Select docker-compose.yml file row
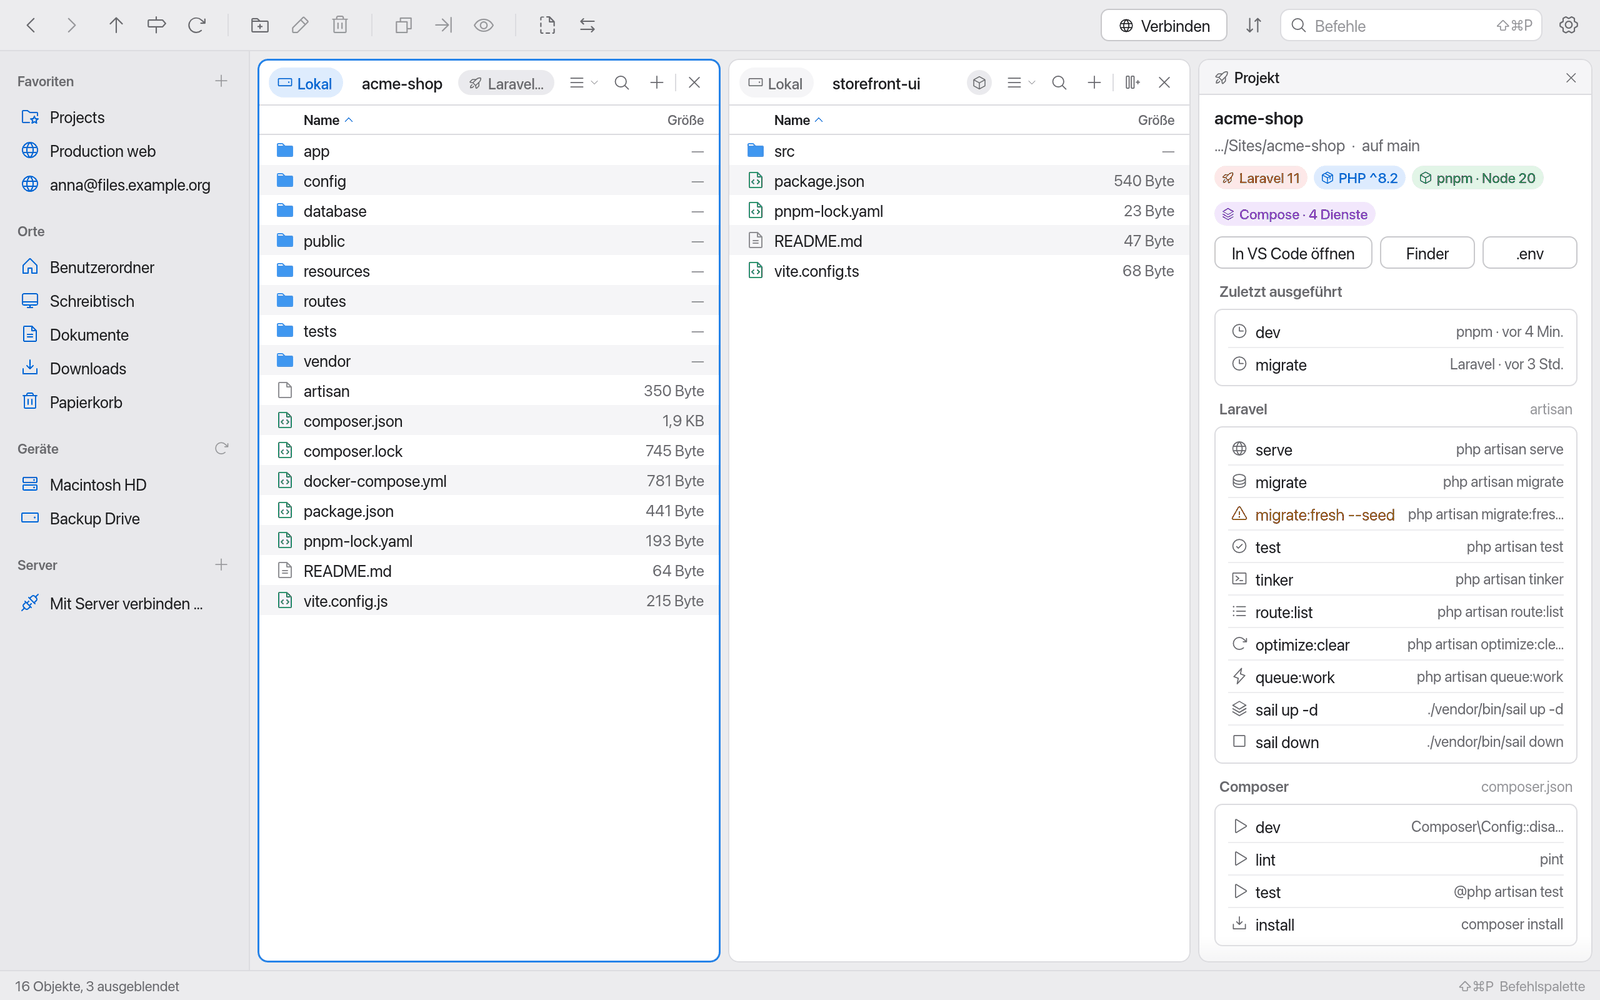 click(x=489, y=481)
